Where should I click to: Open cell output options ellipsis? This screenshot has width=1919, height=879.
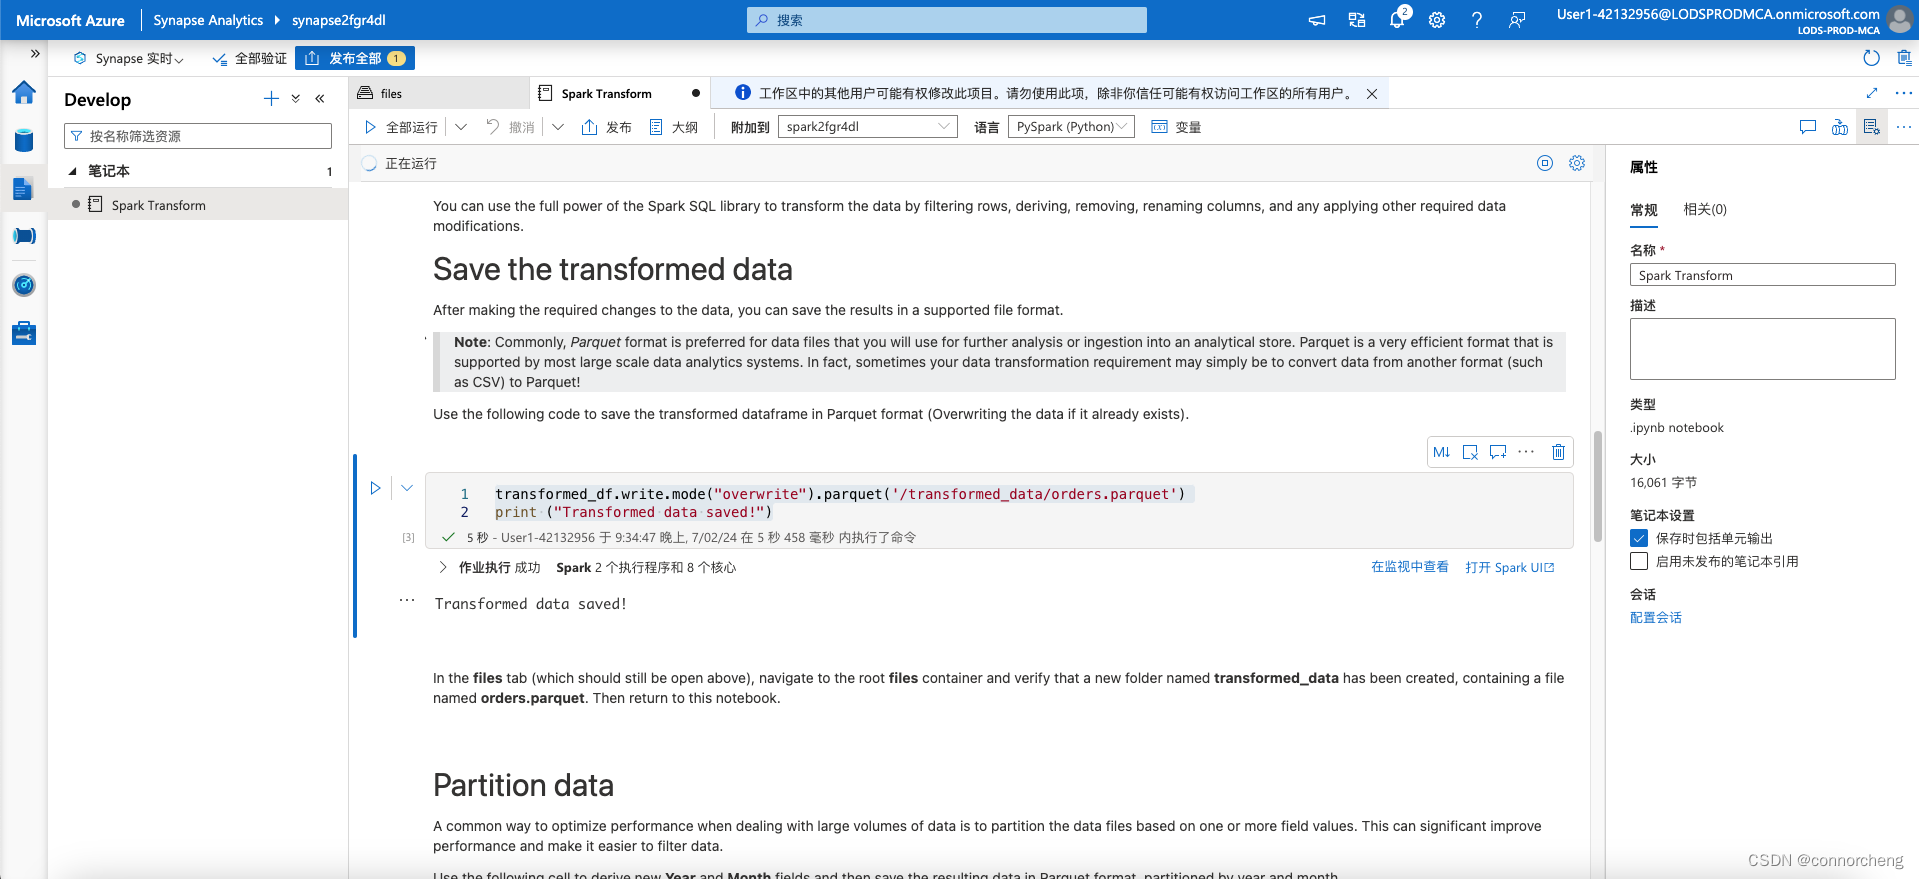pyautogui.click(x=407, y=600)
